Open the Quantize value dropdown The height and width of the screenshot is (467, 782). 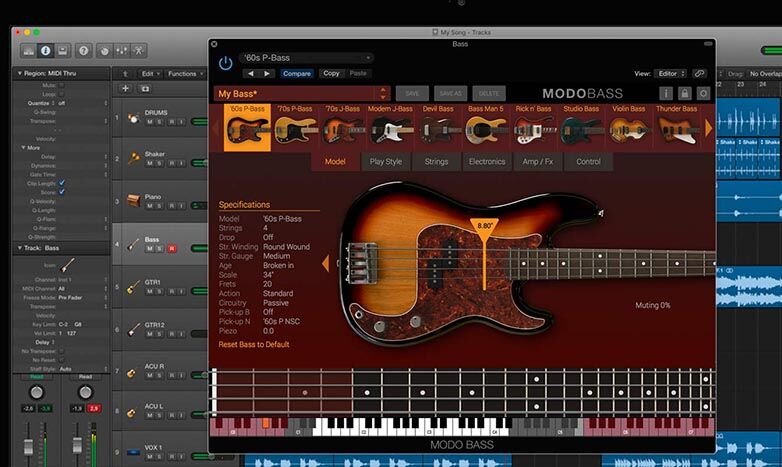[83, 103]
